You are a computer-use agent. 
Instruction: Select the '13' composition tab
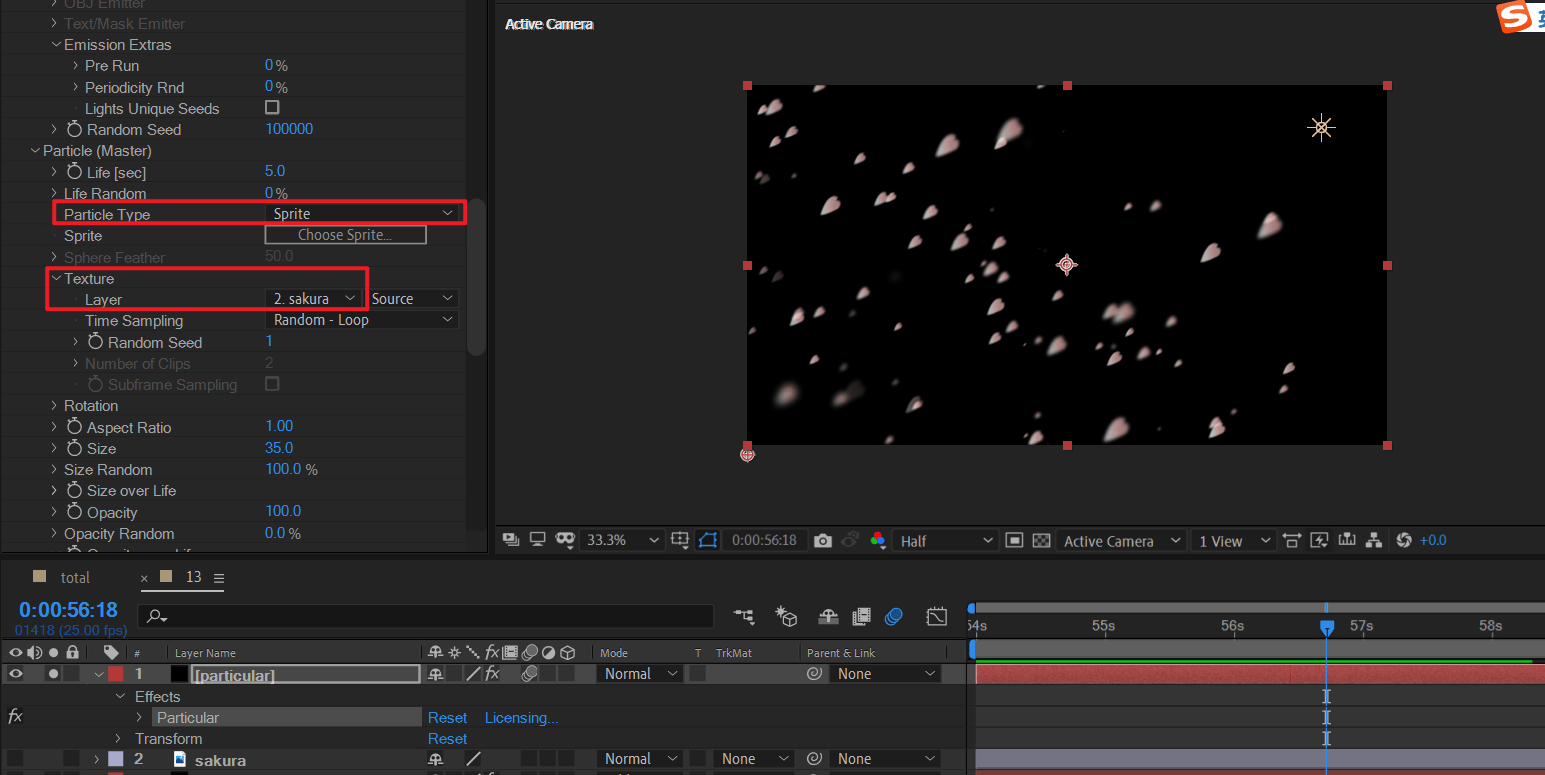pos(194,577)
